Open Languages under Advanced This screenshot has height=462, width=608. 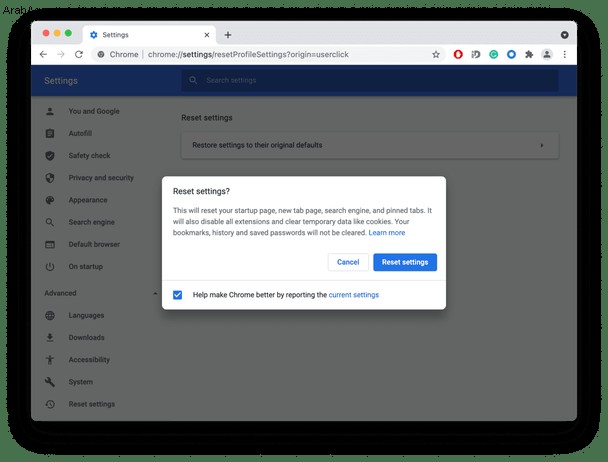click(x=86, y=315)
